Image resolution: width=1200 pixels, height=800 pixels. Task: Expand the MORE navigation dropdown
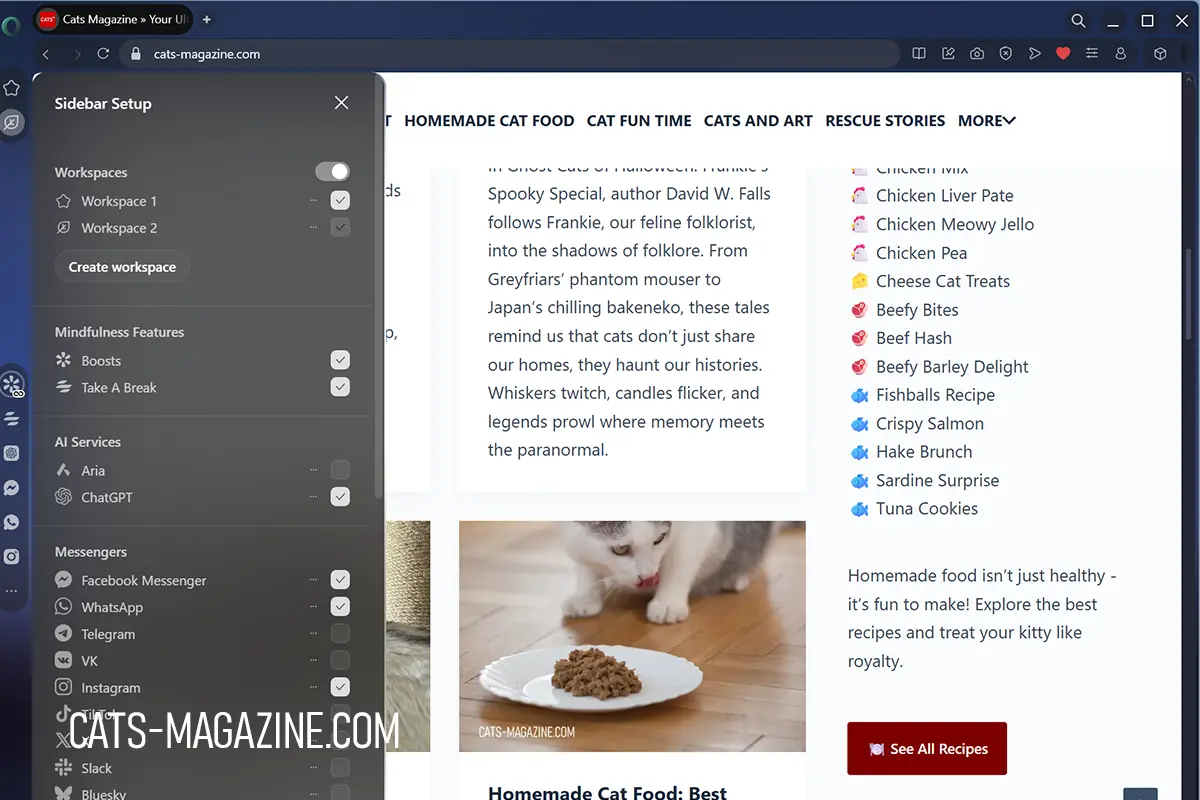[986, 121]
